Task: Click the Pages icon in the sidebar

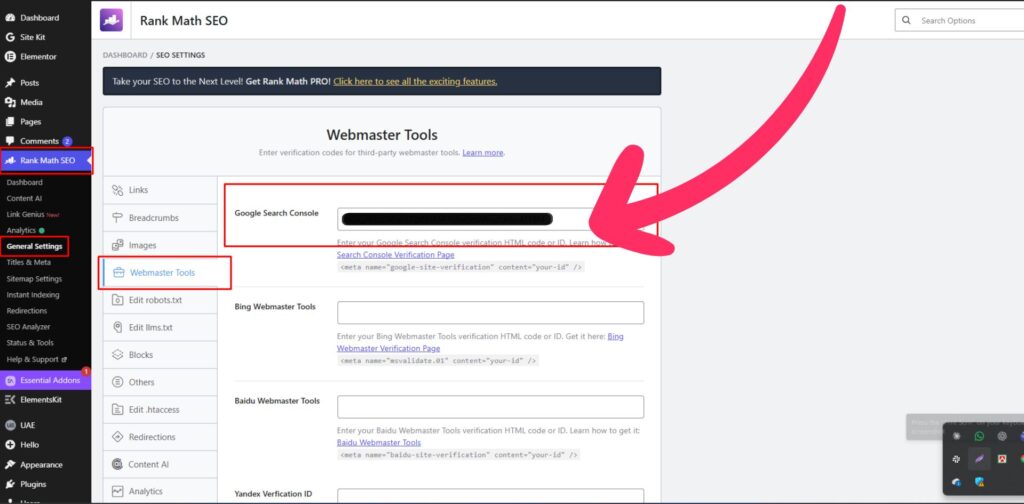Action: 10,121
